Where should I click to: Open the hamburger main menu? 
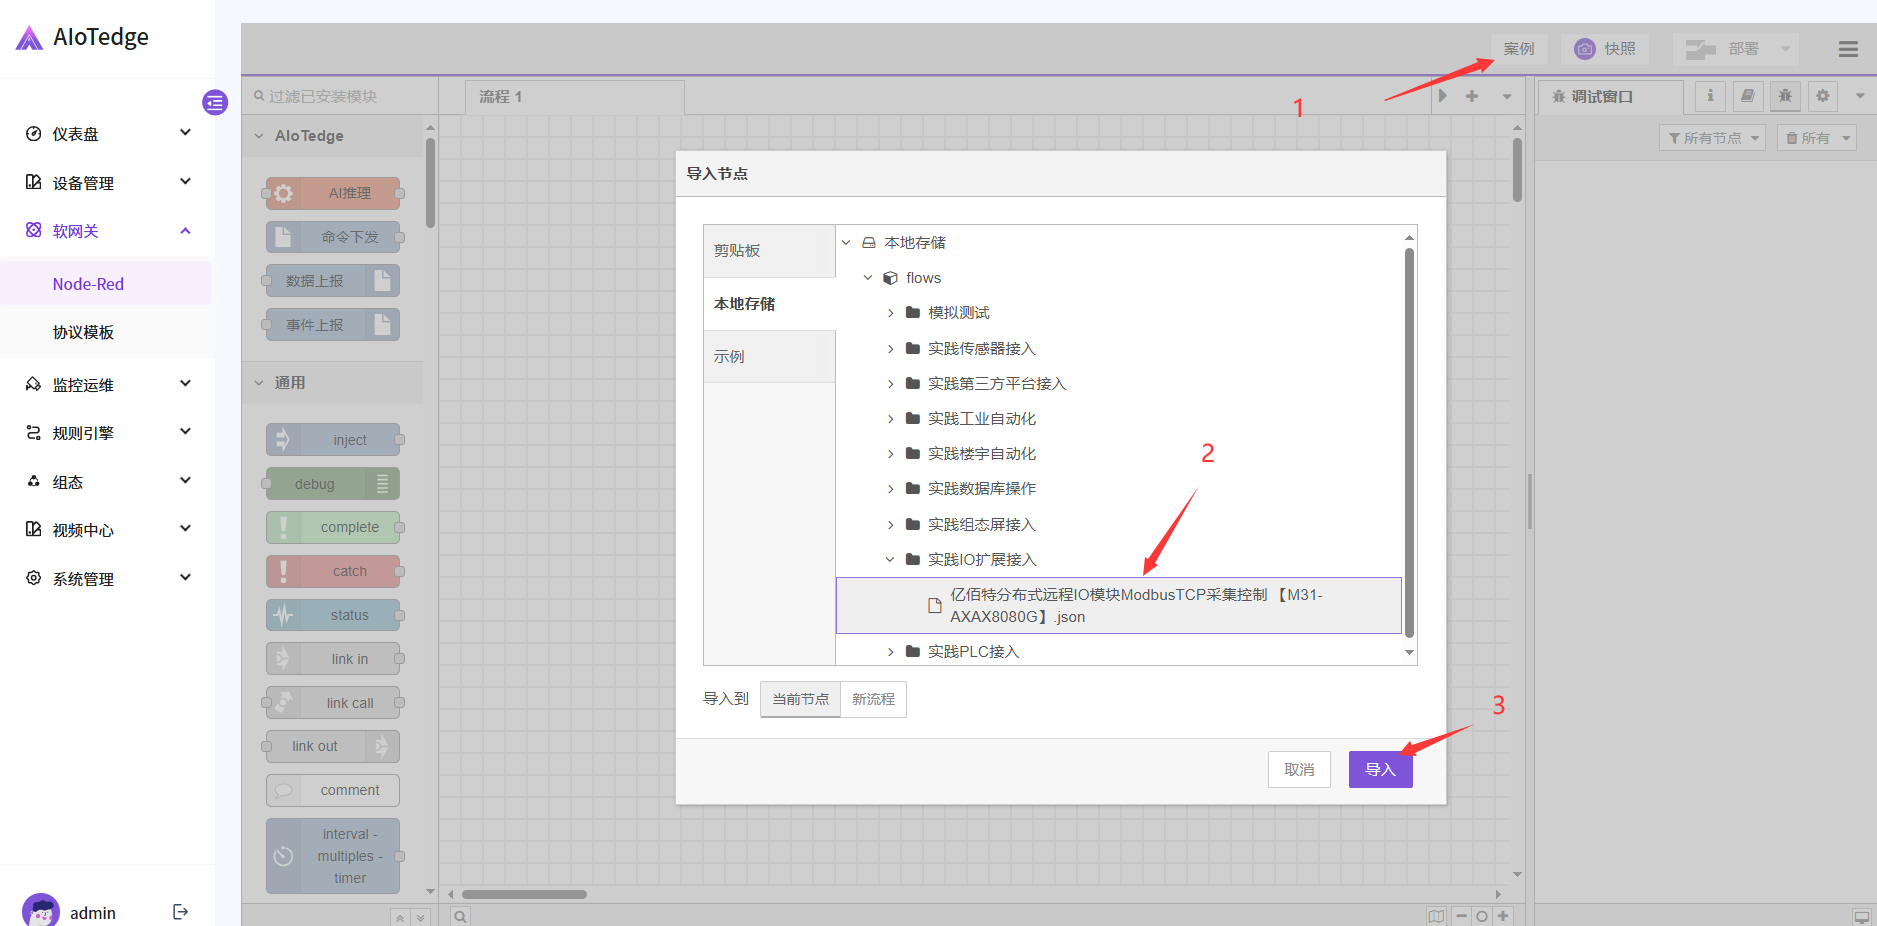point(1848,49)
